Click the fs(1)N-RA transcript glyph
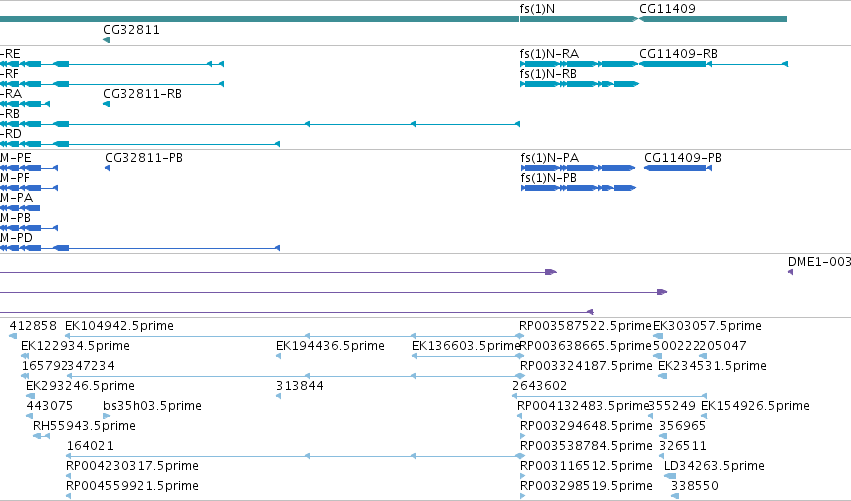The image size is (851, 501). [x=579, y=64]
